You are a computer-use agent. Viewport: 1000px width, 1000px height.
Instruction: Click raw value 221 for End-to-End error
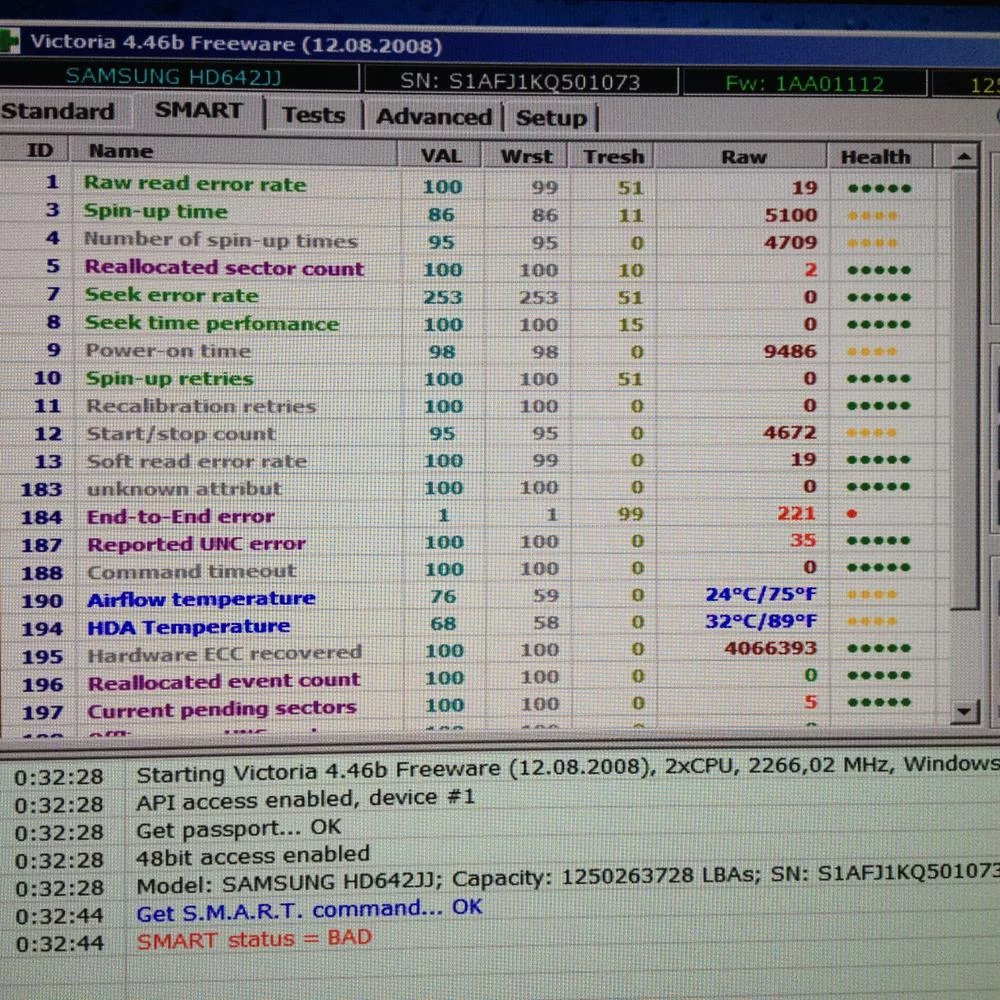(796, 513)
